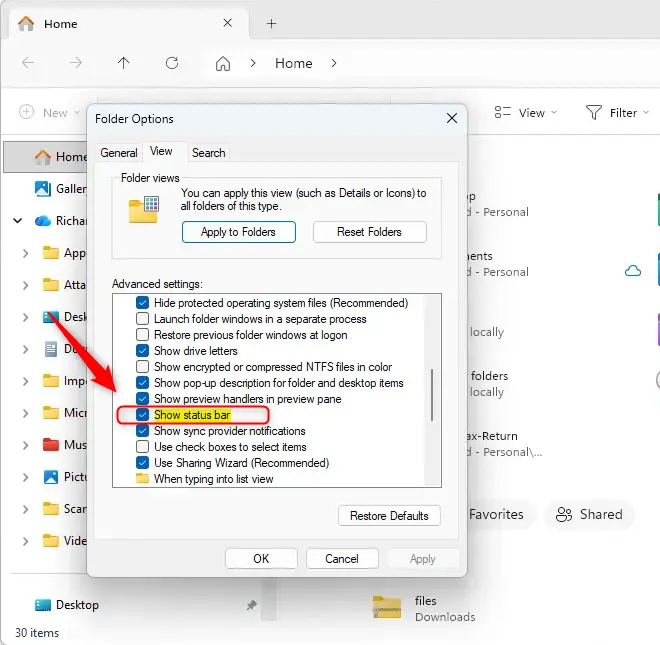The image size is (660, 645).
Task: Uncheck Use Sharing Wizard (Recommended)
Action: pos(142,463)
